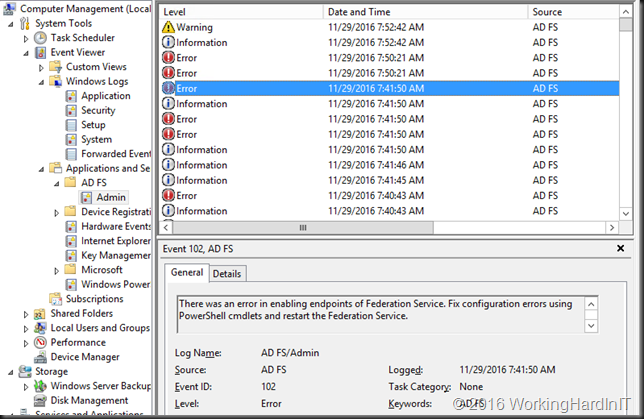This screenshot has height=419, width=644.
Task: Click the Admin log icon under AD FS
Action: pyautogui.click(x=86, y=198)
